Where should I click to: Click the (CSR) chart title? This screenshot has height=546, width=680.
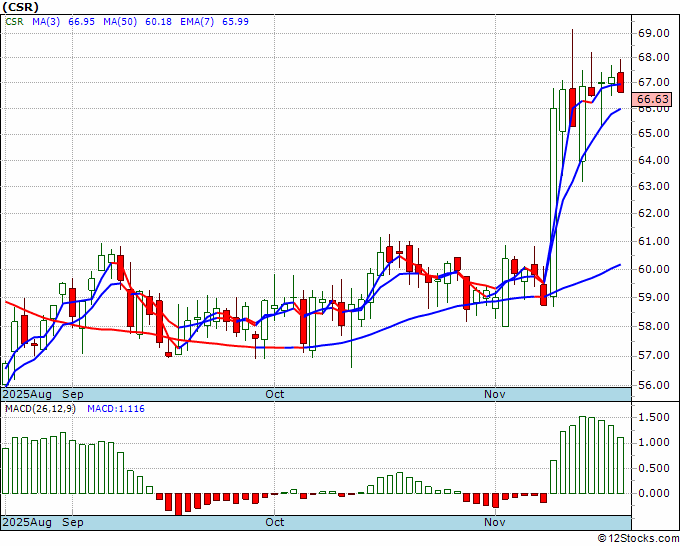(x=20, y=7)
